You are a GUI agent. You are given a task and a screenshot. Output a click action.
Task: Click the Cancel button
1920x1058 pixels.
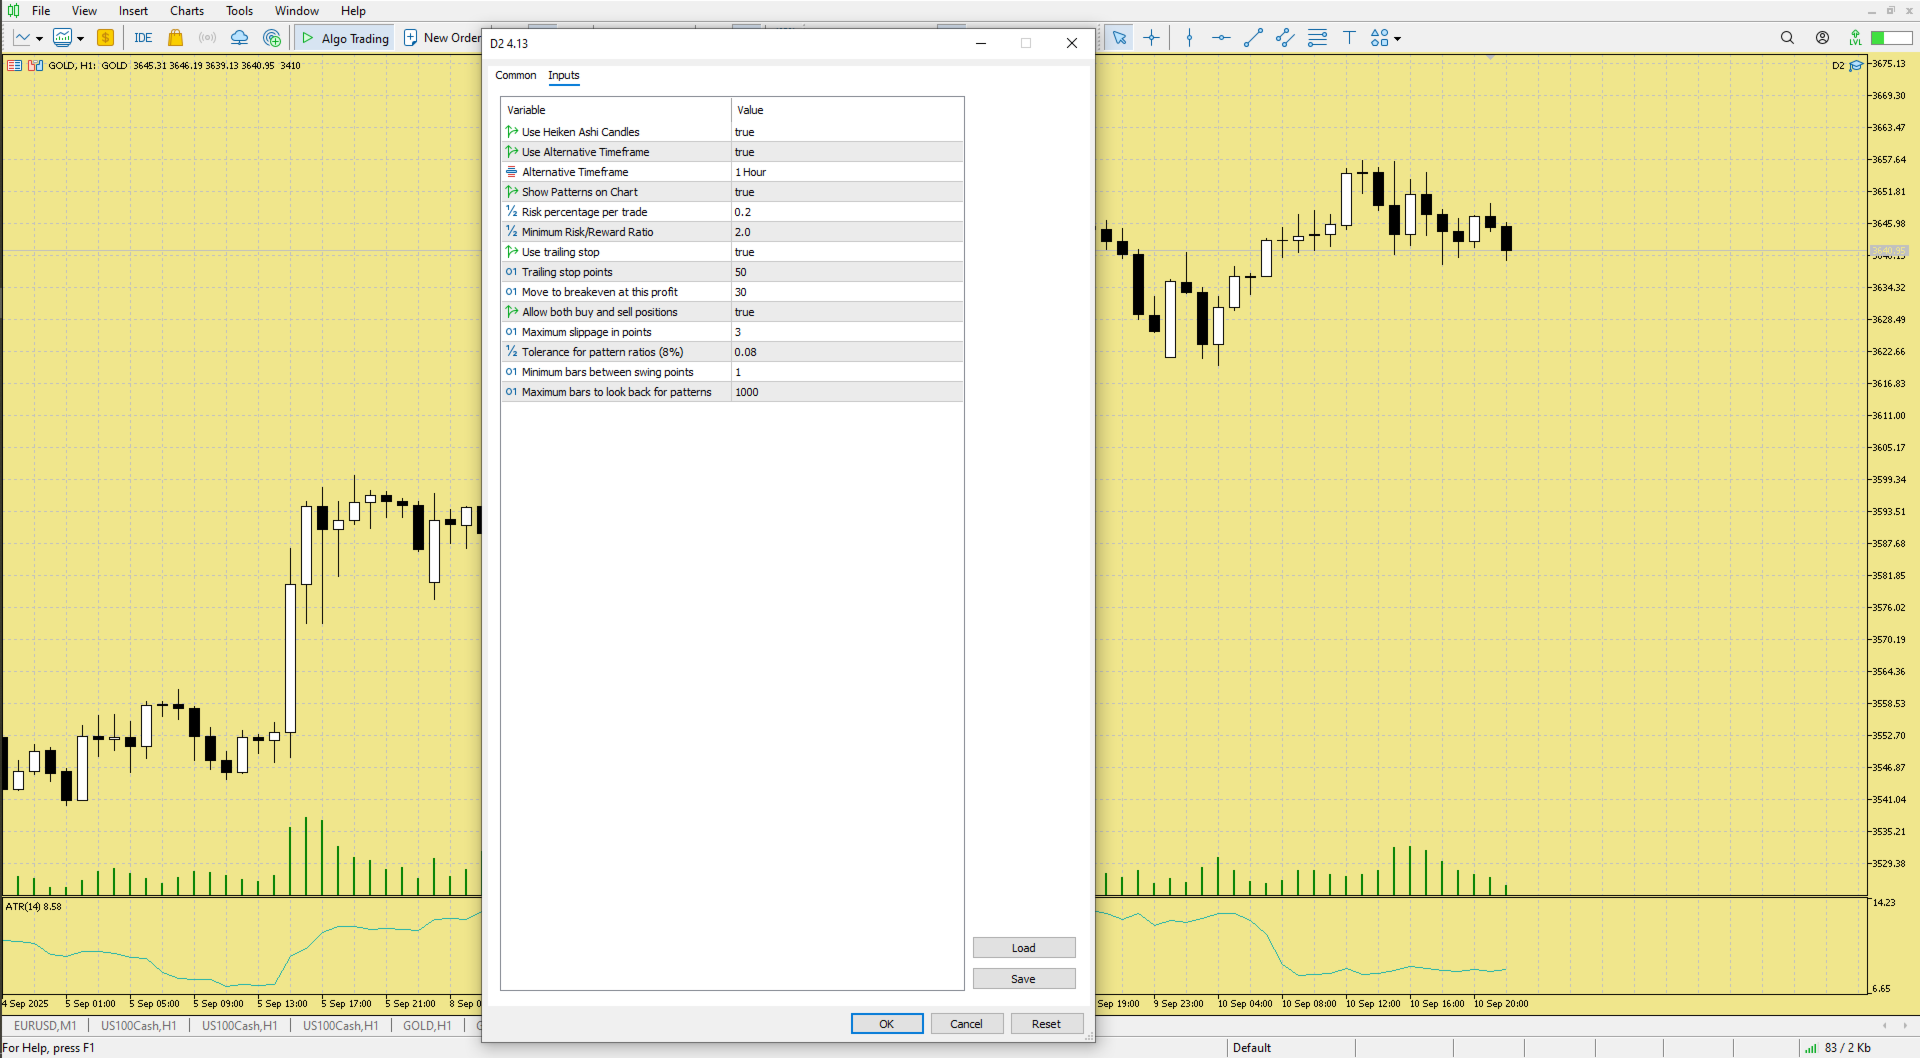[967, 1024]
